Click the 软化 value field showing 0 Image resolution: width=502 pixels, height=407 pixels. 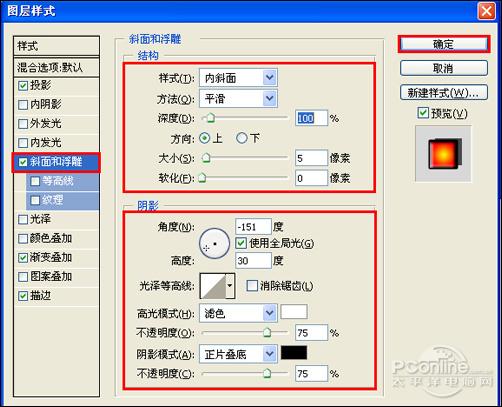(311, 178)
